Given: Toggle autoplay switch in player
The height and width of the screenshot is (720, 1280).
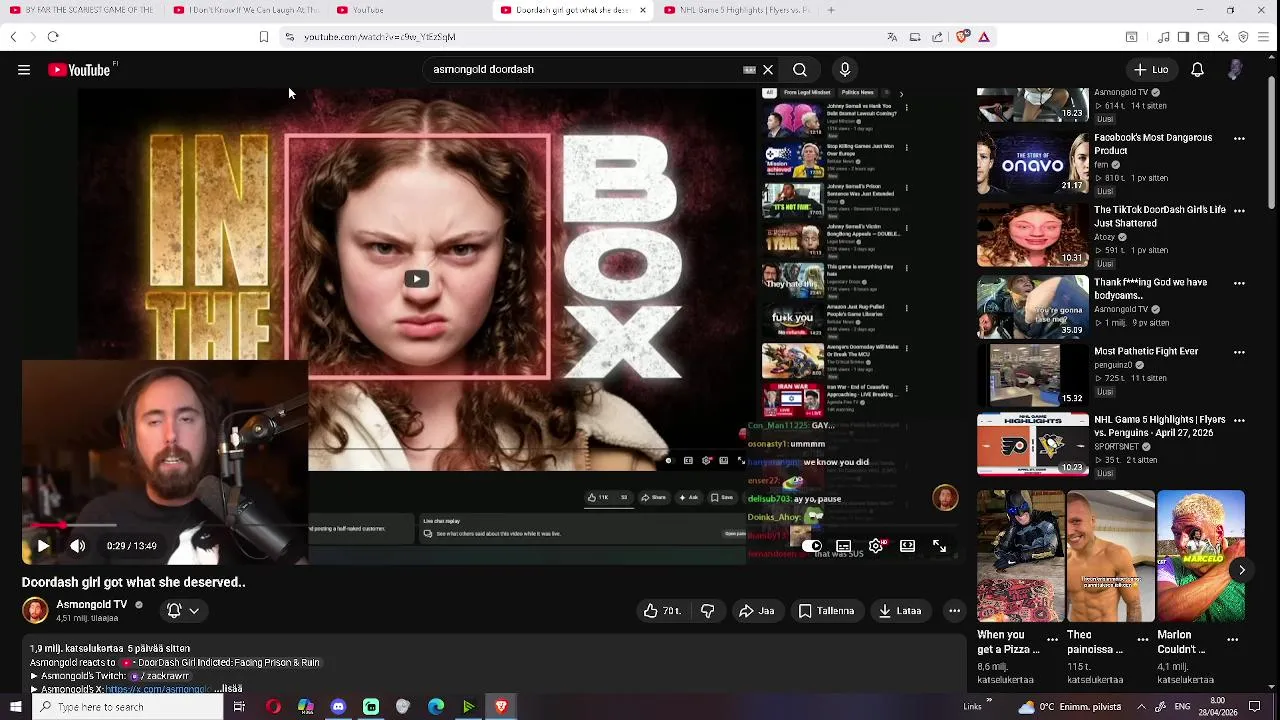Looking at the screenshot, I should [812, 546].
